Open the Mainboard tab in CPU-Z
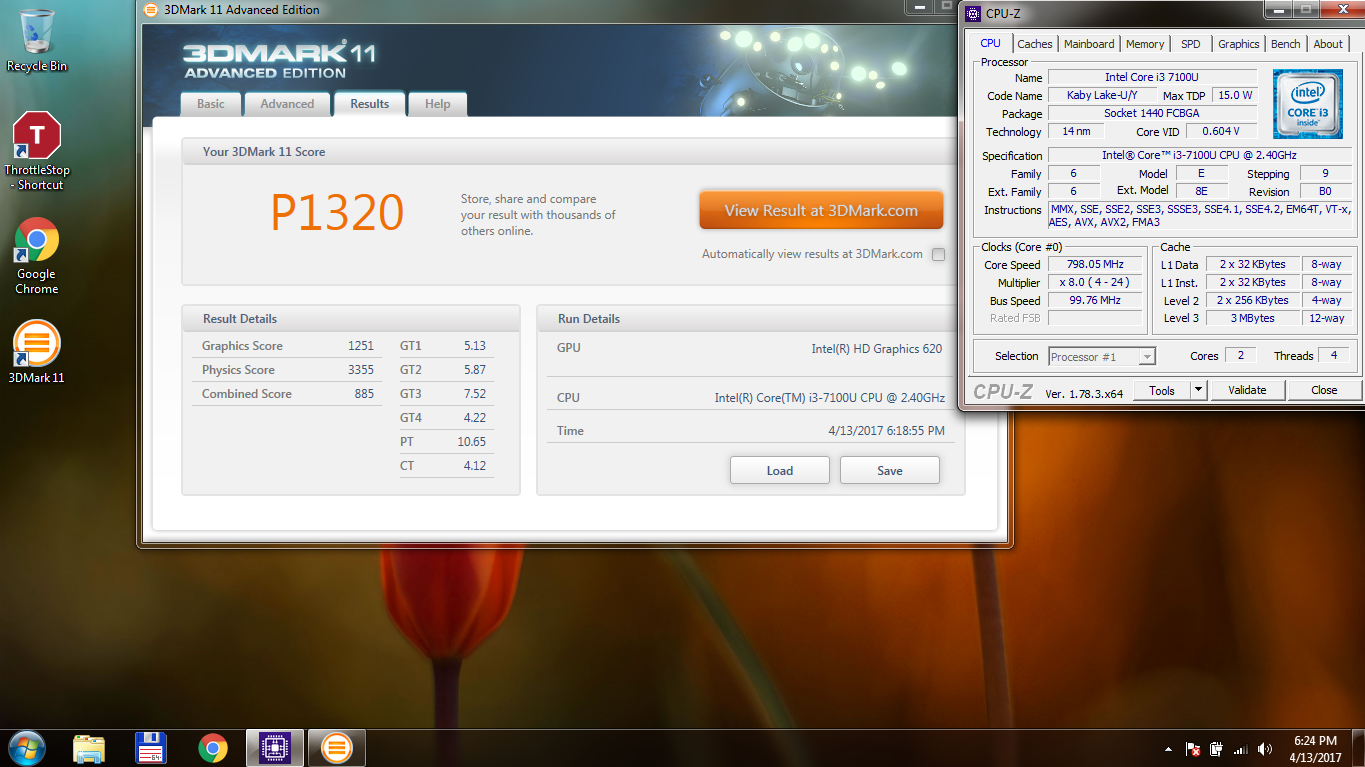This screenshot has width=1365, height=767. [x=1089, y=44]
